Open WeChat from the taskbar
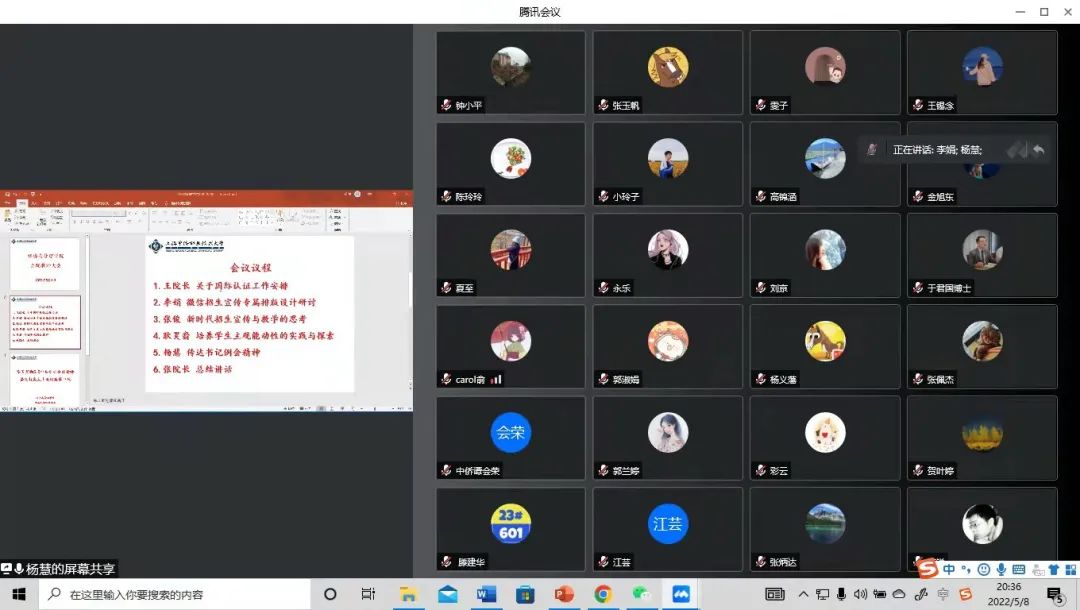This screenshot has width=1080, height=610. click(641, 594)
